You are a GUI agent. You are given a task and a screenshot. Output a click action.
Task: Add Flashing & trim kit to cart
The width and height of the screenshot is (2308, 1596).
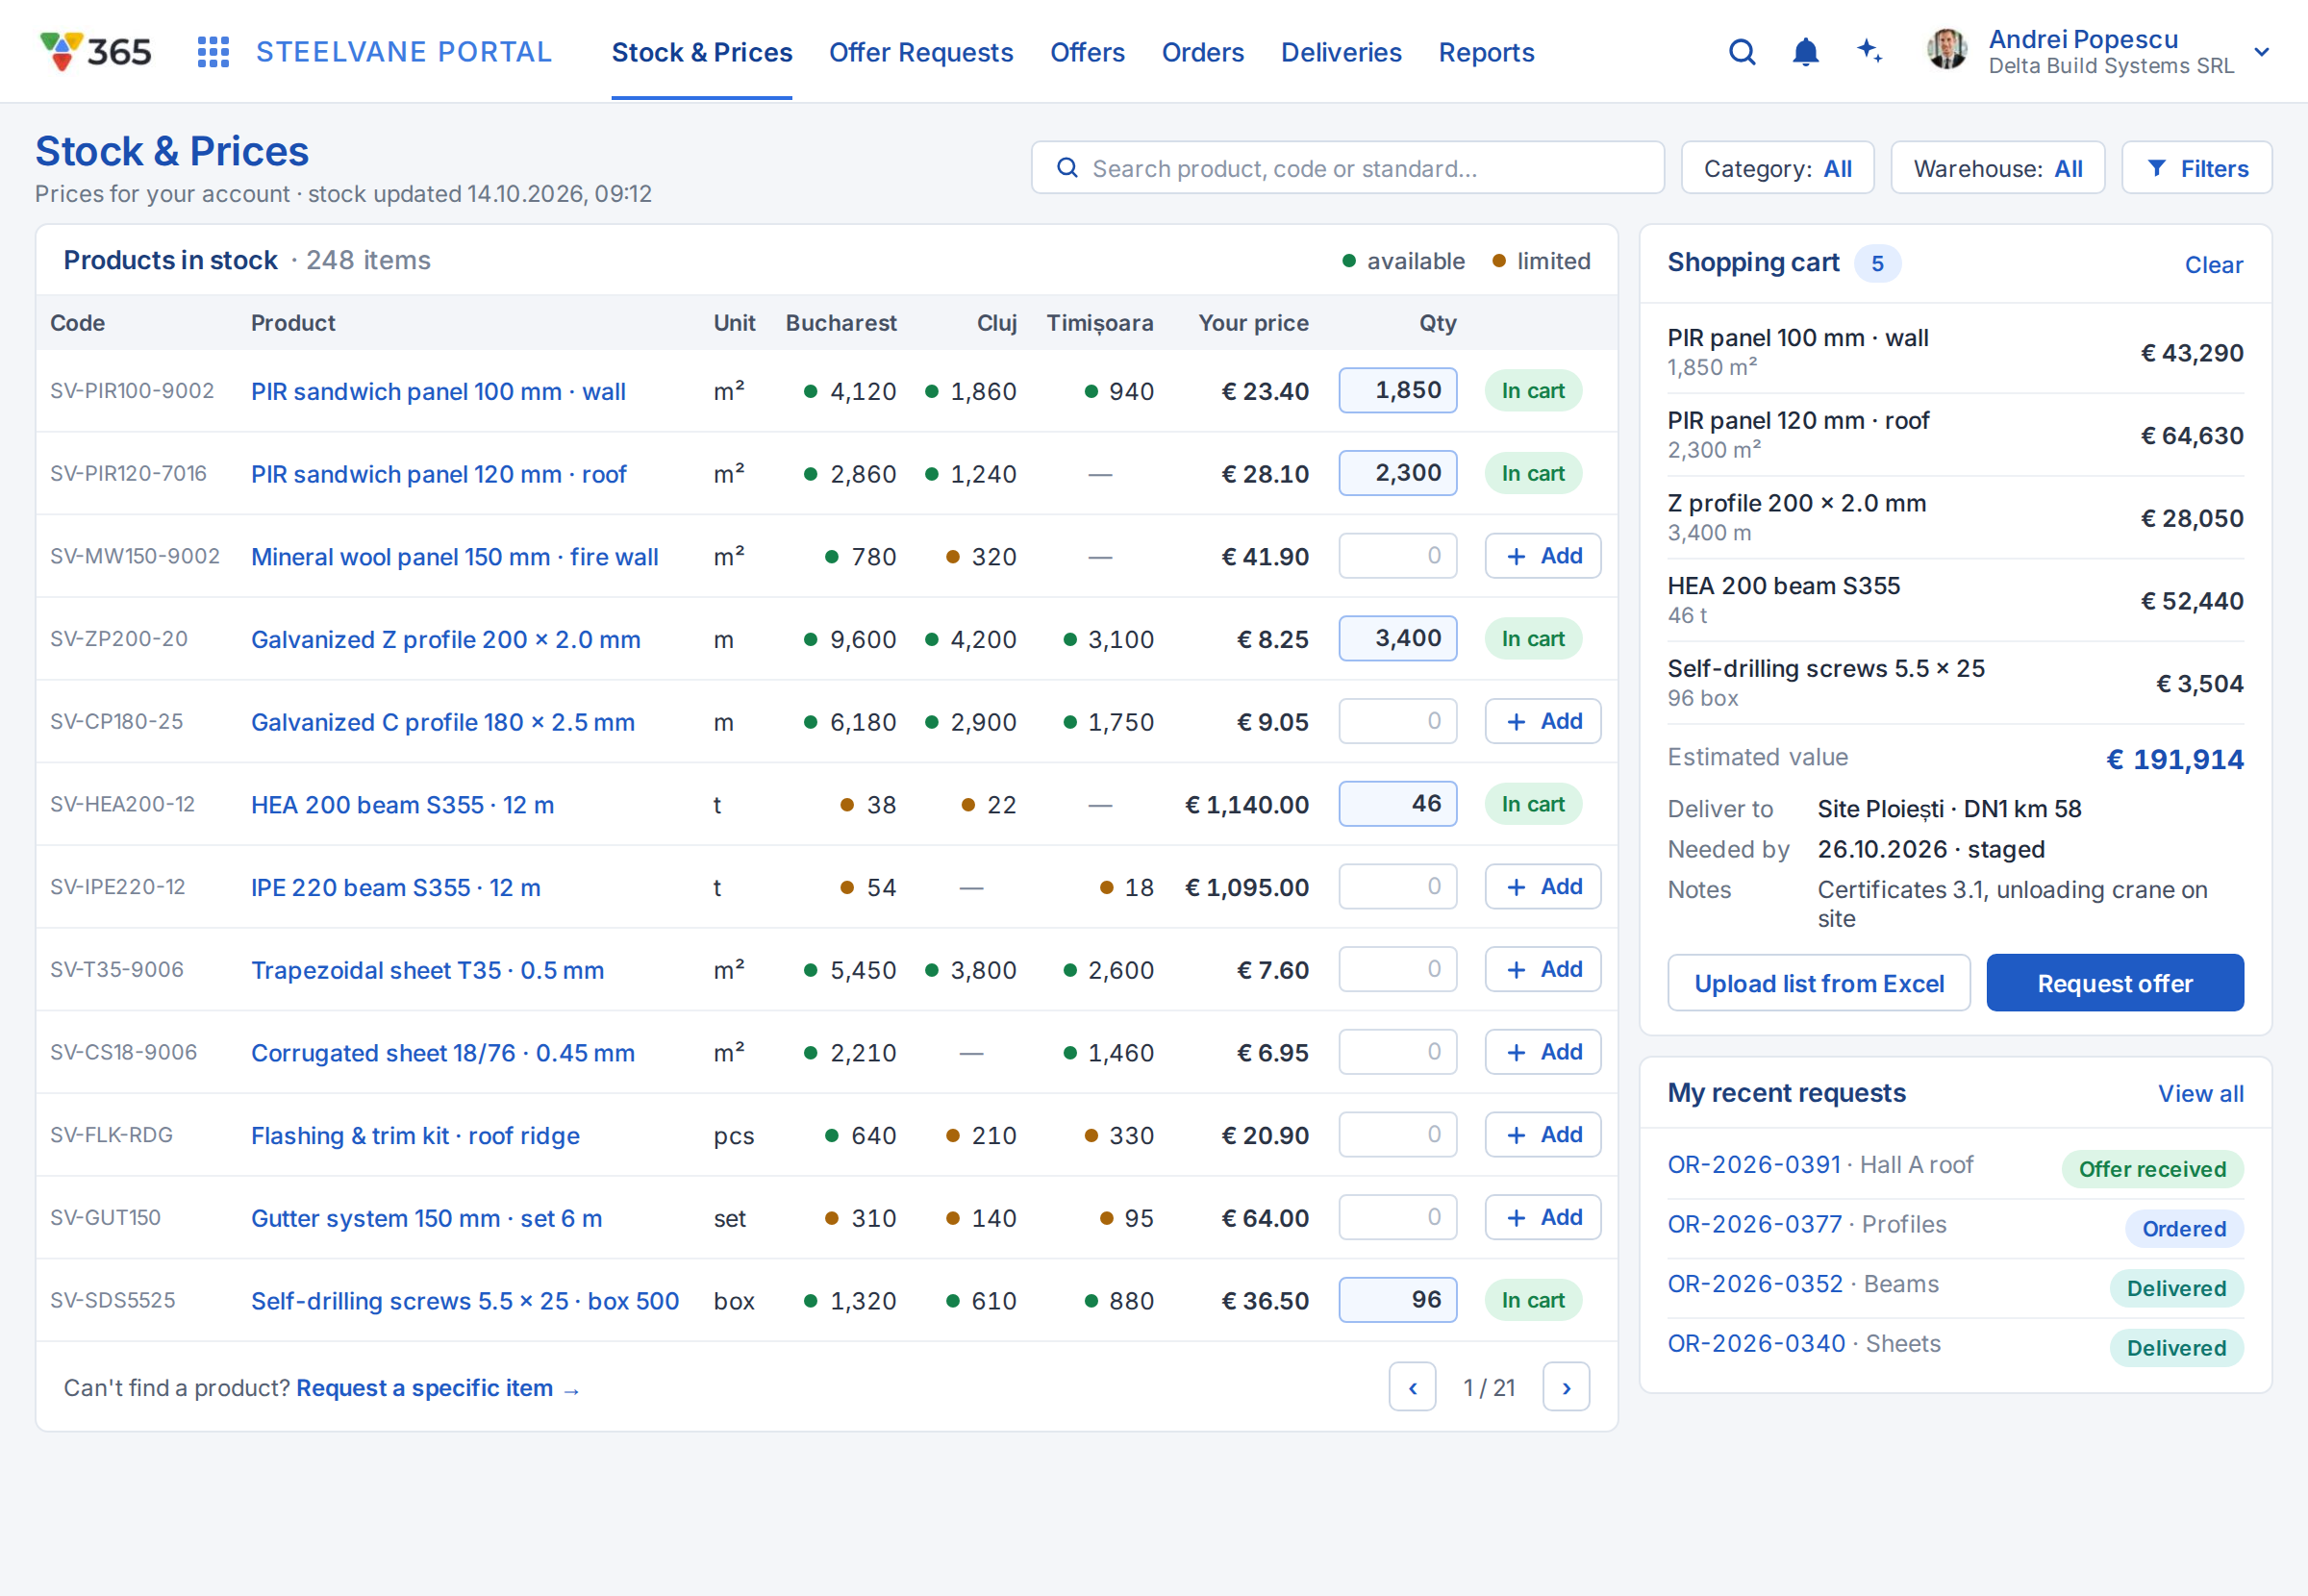[x=1542, y=1135]
